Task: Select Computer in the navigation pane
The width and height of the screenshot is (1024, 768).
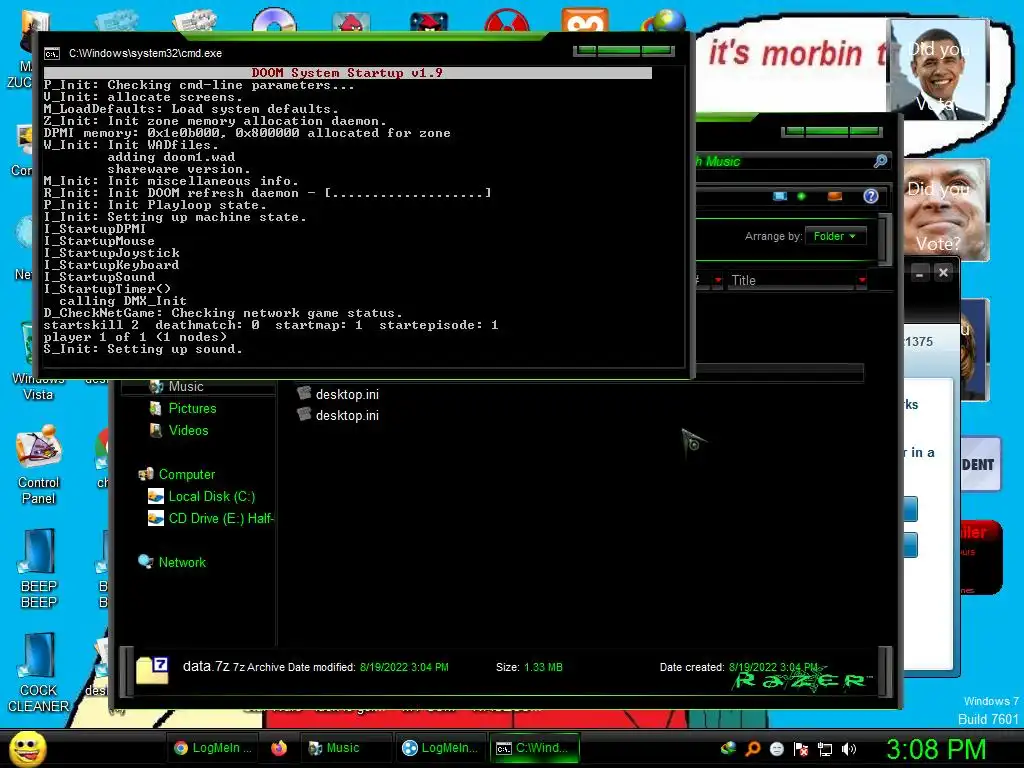Action: click(186, 474)
